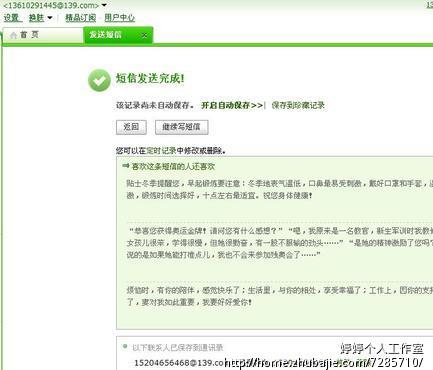433x370 pixels.
Task: Click the 返回 button
Action: pyautogui.click(x=131, y=127)
